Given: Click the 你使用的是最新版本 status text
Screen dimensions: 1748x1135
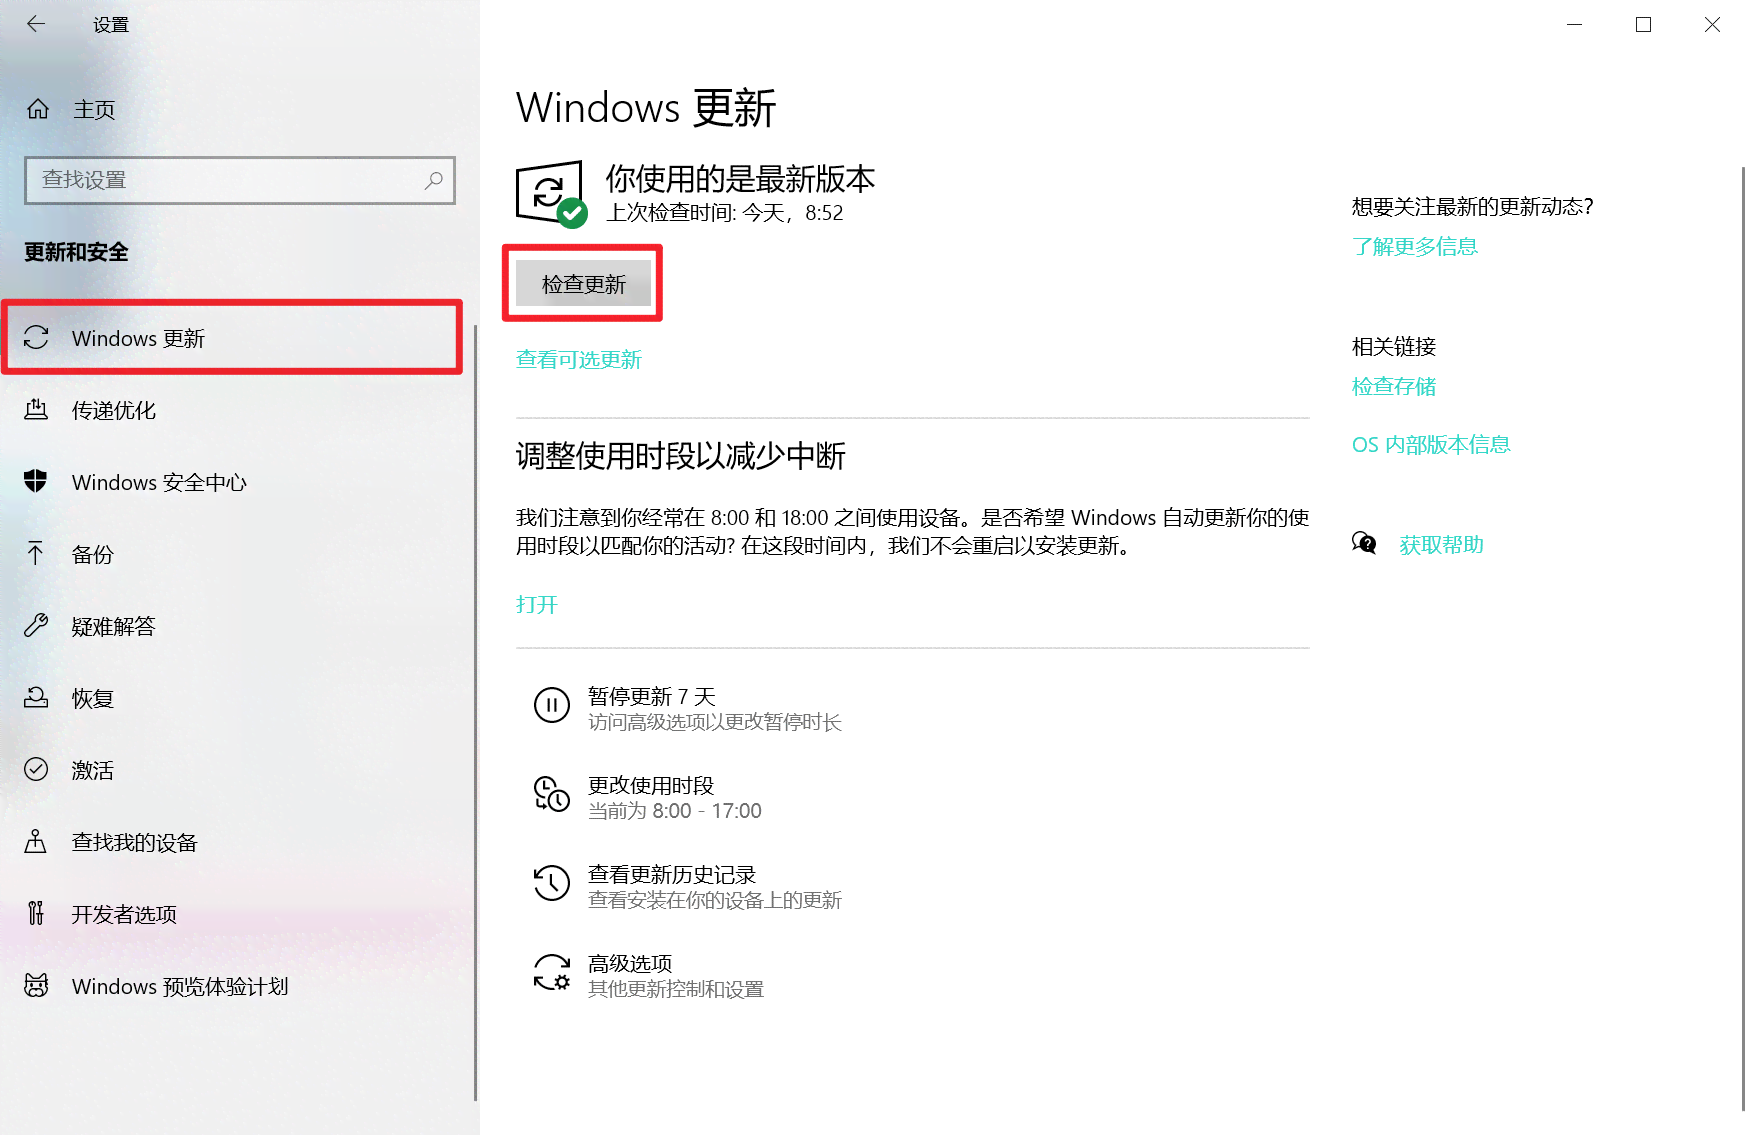Looking at the screenshot, I should (740, 179).
